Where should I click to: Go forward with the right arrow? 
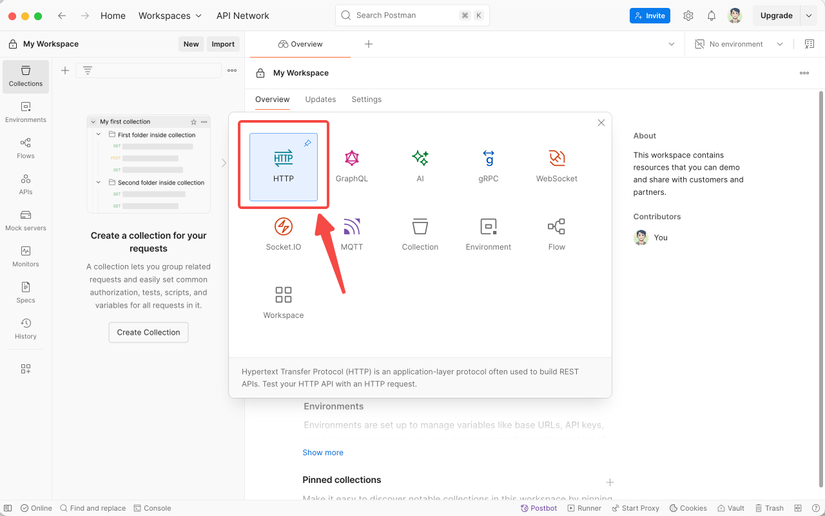click(x=85, y=16)
